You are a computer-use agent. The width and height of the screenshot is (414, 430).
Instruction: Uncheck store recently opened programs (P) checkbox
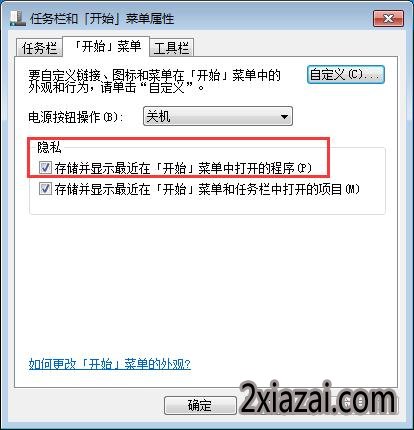[45, 168]
